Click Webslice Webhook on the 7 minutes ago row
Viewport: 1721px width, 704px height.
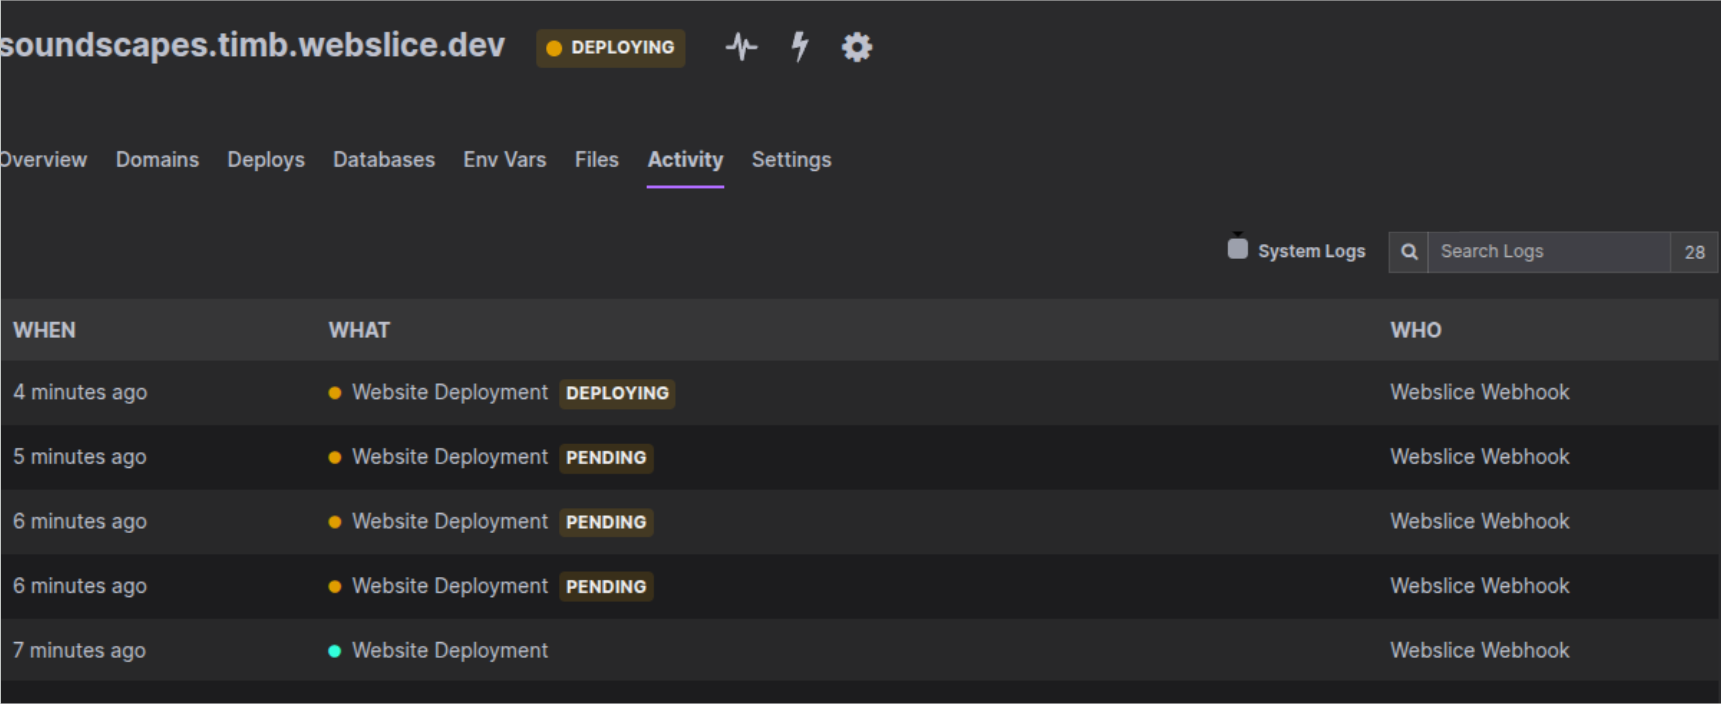click(x=1479, y=651)
